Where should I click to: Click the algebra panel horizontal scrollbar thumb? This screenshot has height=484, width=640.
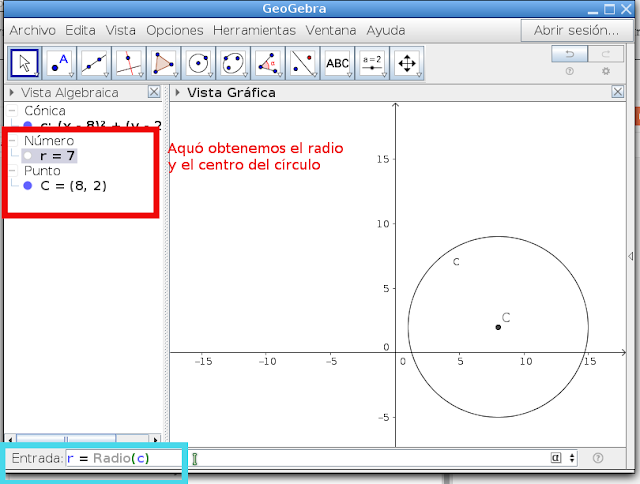66,439
